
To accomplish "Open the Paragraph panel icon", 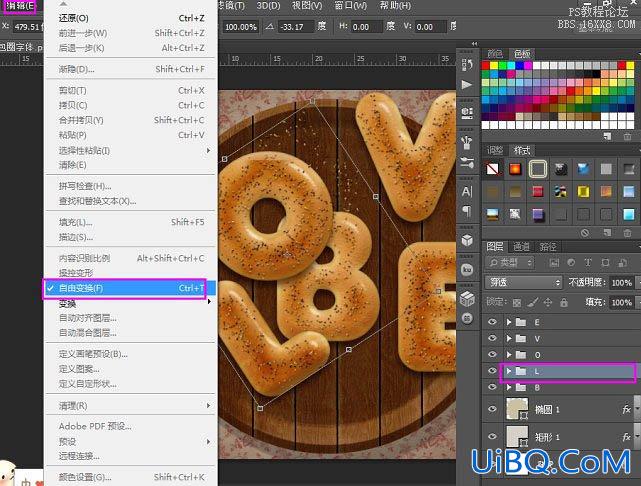I will 467,211.
